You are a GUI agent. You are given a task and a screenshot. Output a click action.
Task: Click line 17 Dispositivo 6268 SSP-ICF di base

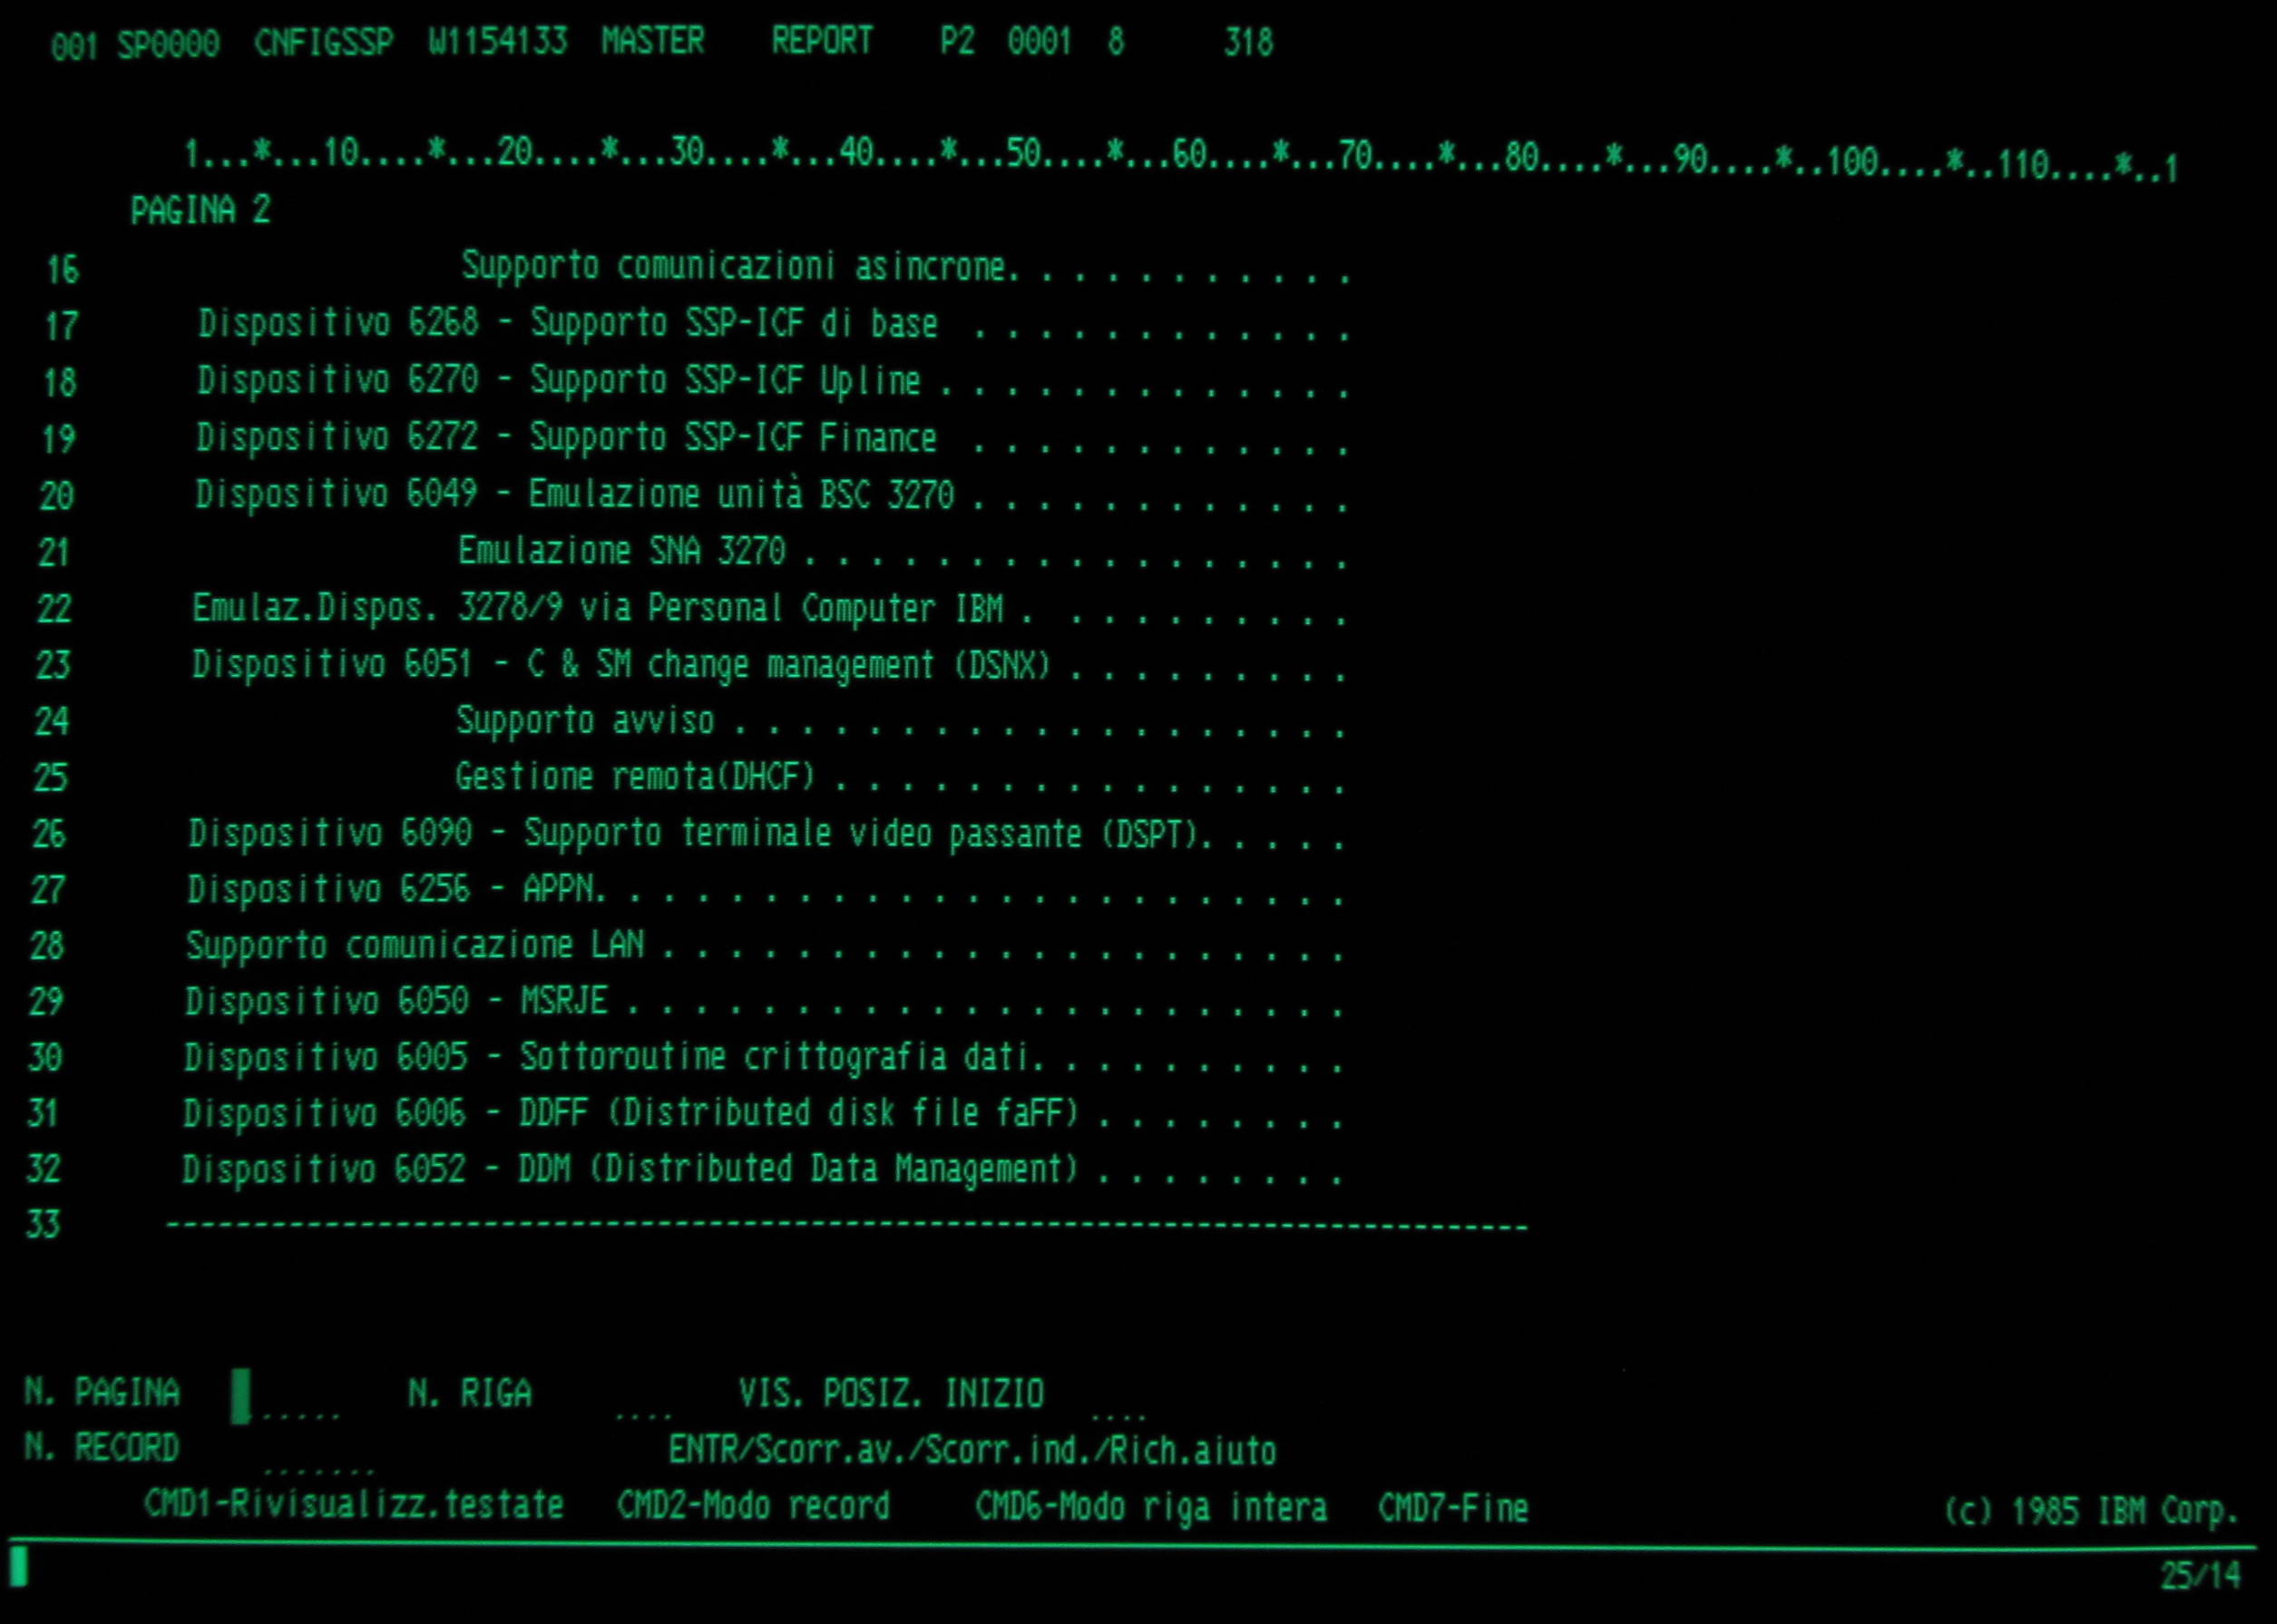click(567, 323)
